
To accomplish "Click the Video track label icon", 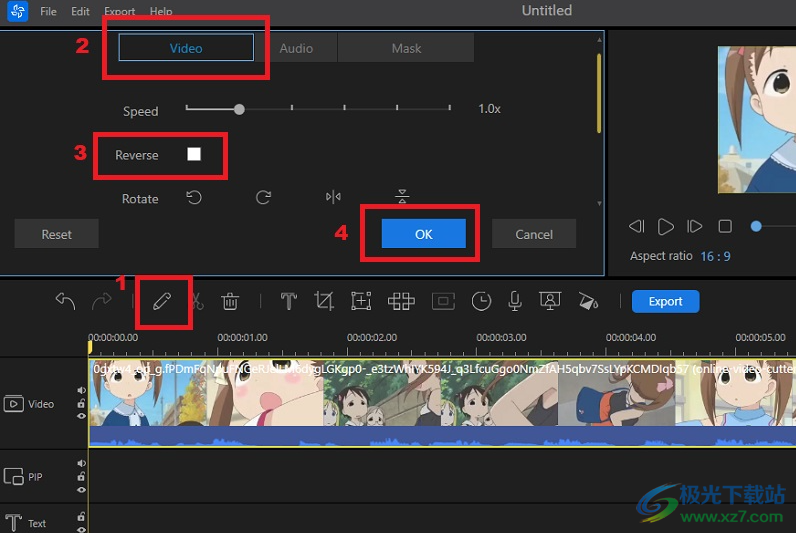I will 14,404.
